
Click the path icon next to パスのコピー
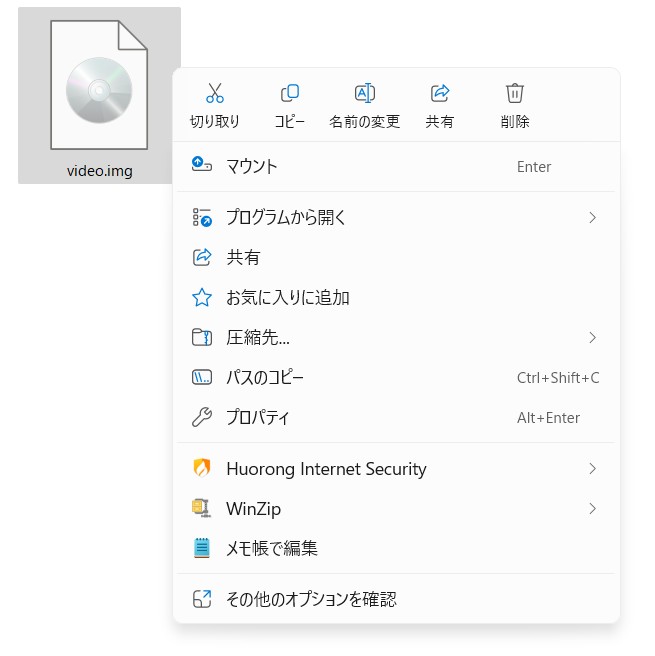[202, 377]
